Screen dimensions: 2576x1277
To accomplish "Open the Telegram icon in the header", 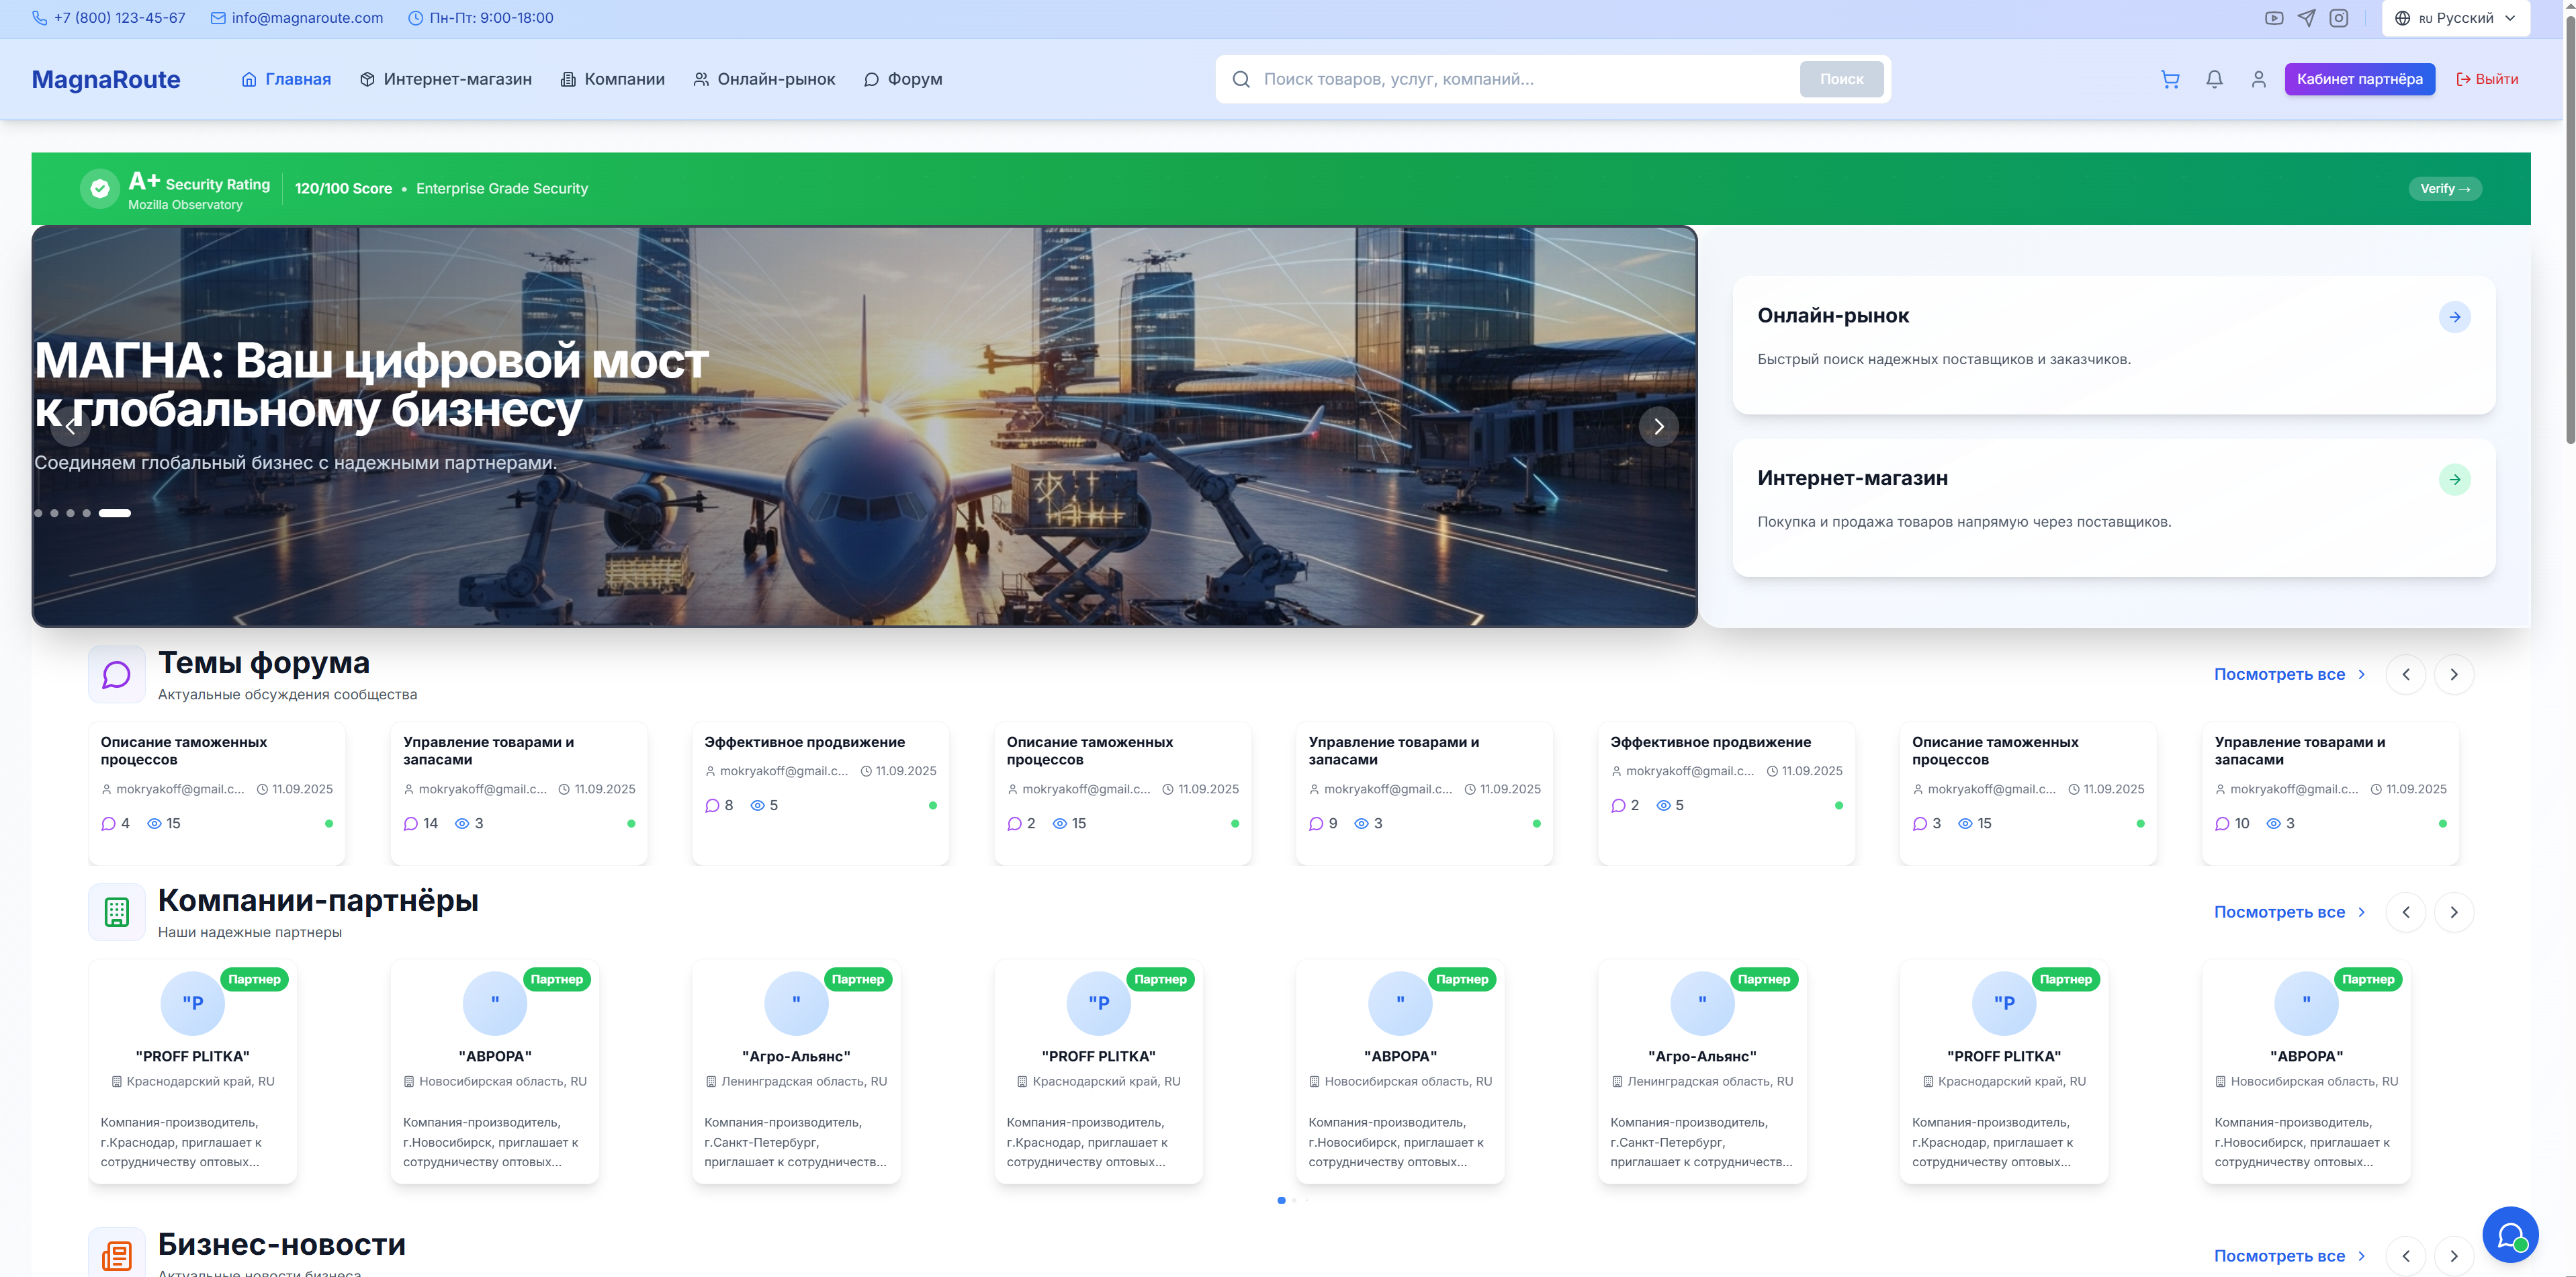I will coord(2306,17).
